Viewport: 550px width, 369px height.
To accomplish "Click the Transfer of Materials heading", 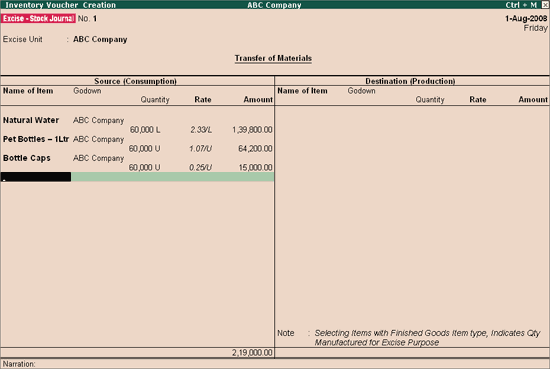I will (x=273, y=58).
